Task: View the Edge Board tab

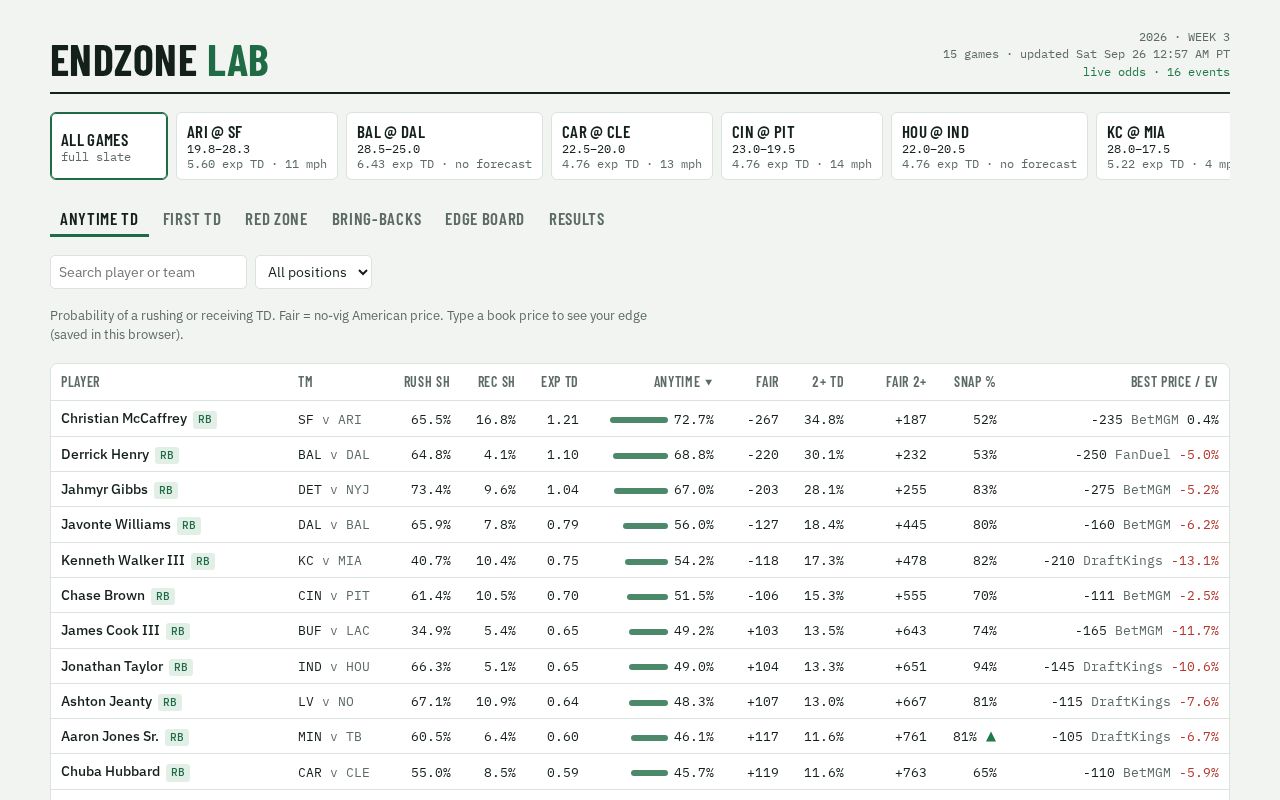Action: 485,219
